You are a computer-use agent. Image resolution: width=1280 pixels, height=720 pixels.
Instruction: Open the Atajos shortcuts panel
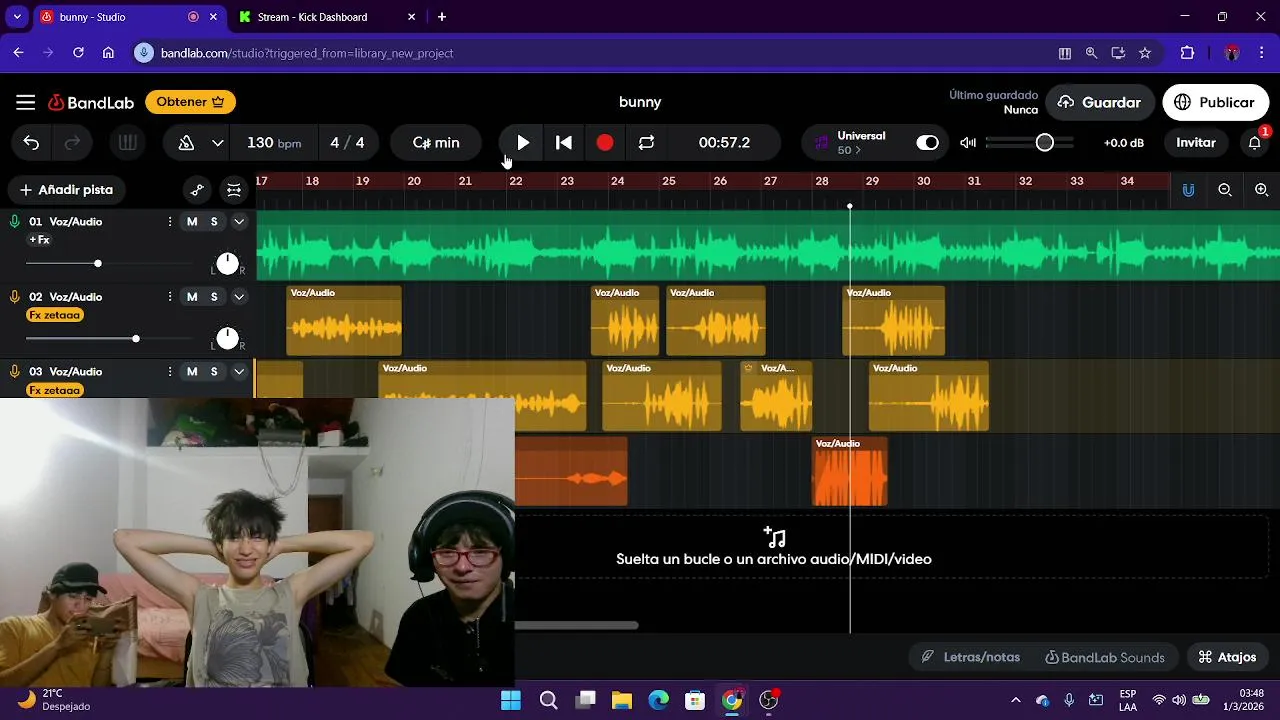[x=1227, y=657]
